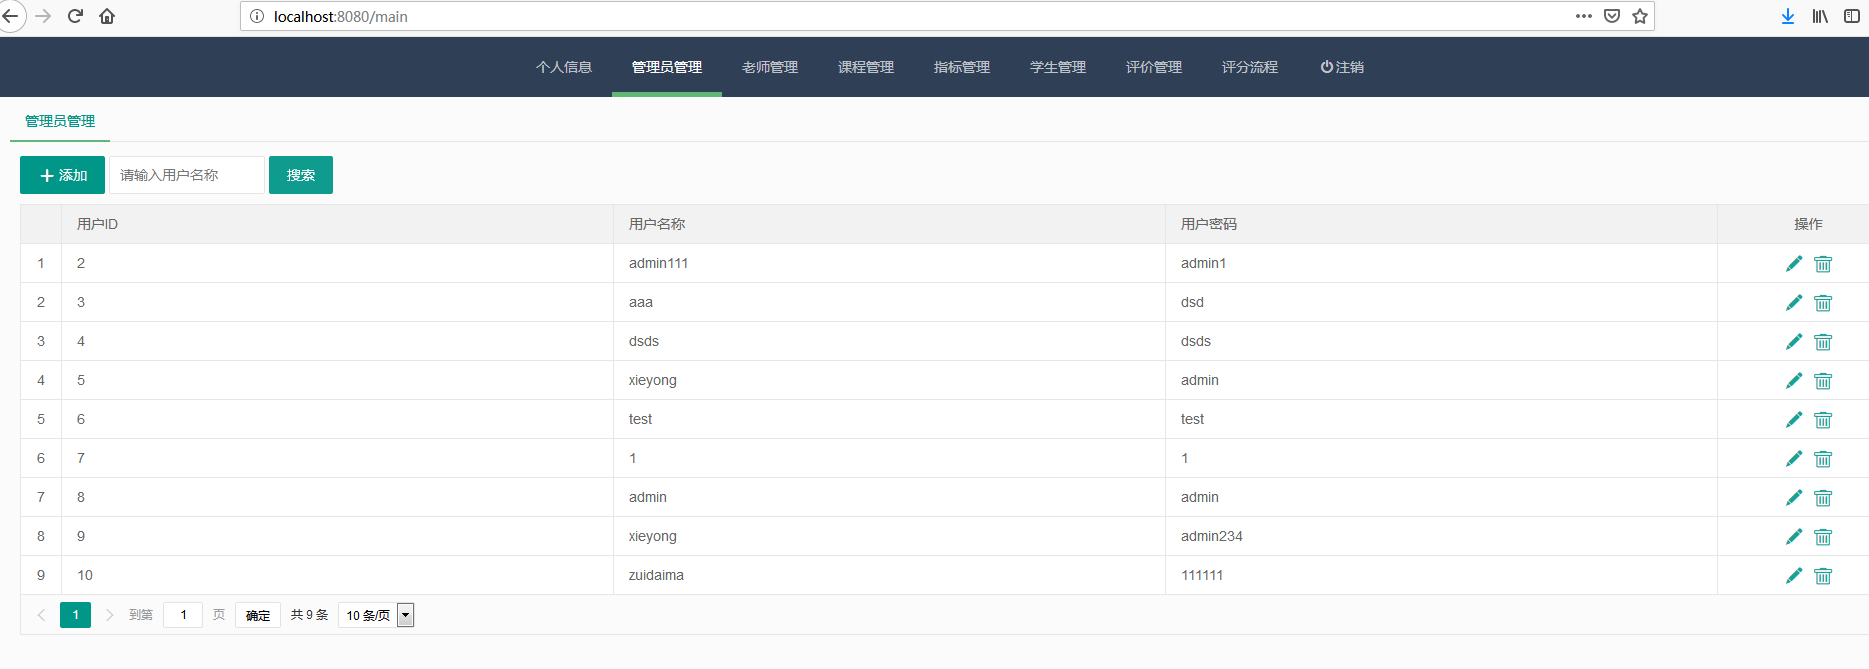Focus the jump-to-page number field
The width and height of the screenshot is (1869, 669).
(x=183, y=615)
